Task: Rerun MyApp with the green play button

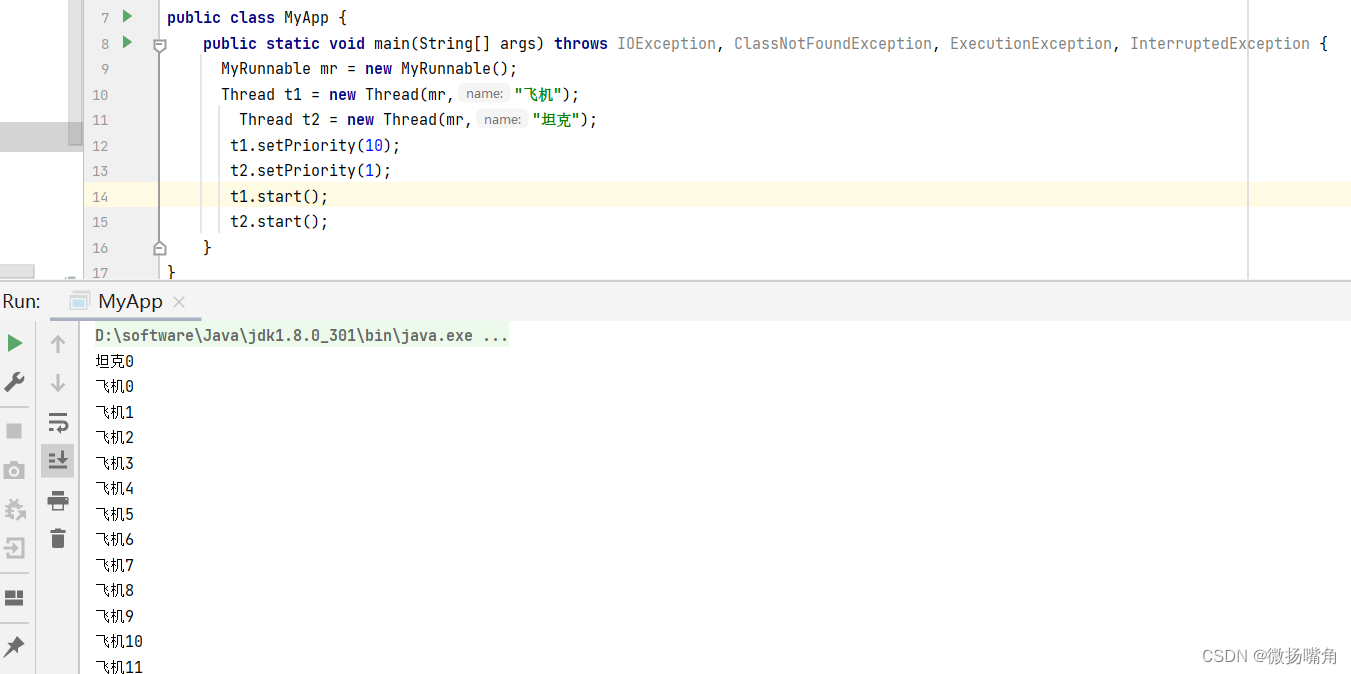Action: (x=15, y=343)
